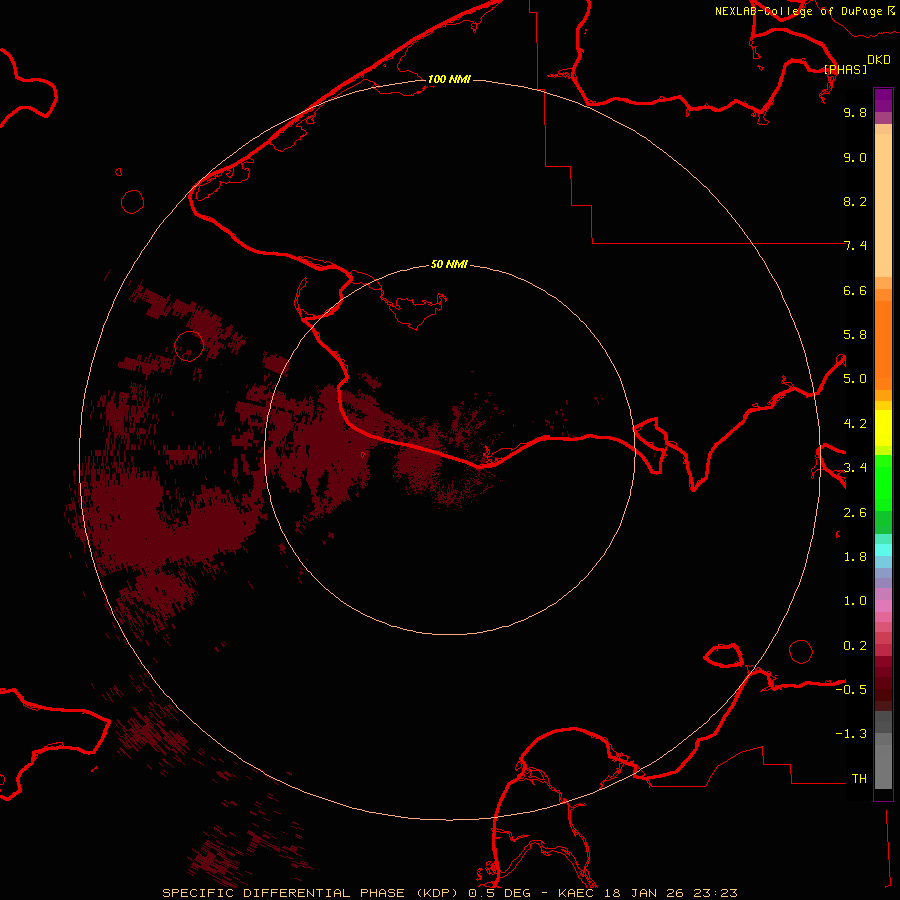This screenshot has height=900, width=900.
Task: Click the [PHAS] units label
Action: [x=845, y=69]
